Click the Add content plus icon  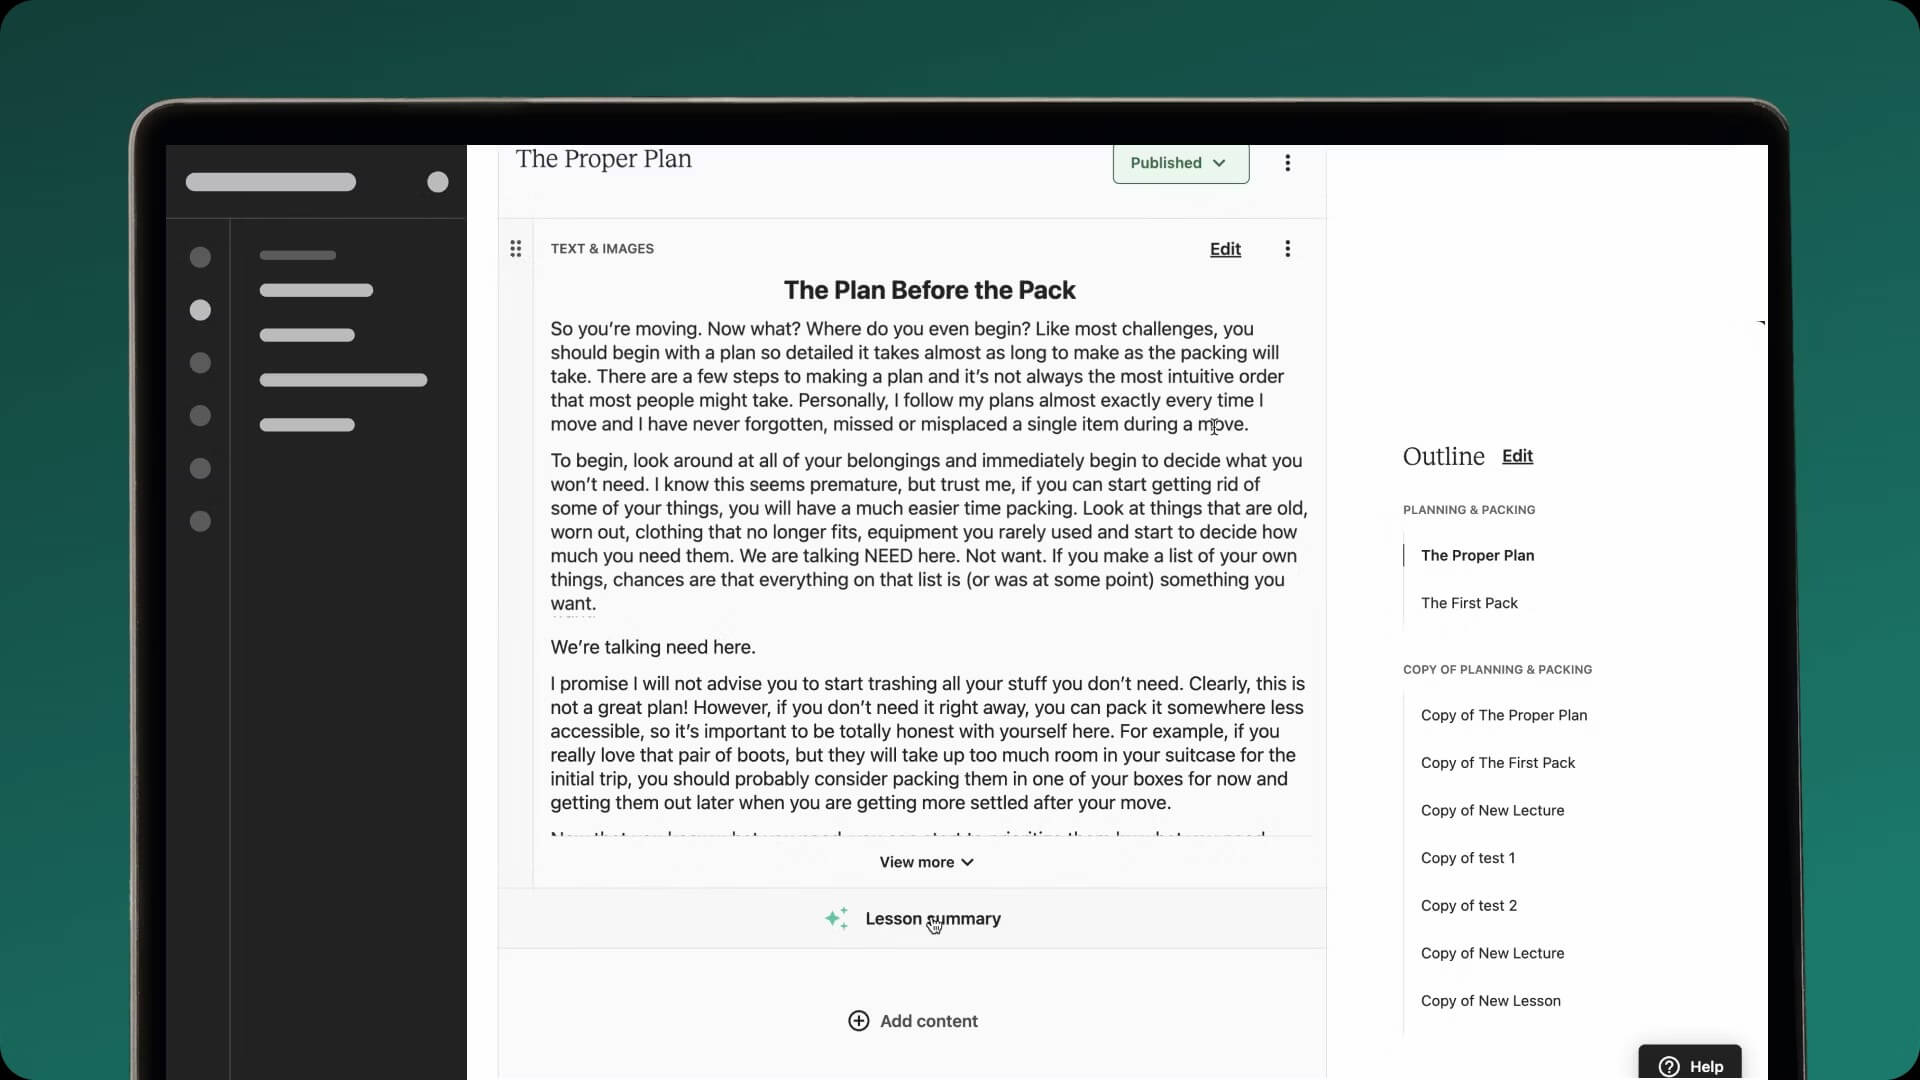click(x=858, y=1019)
